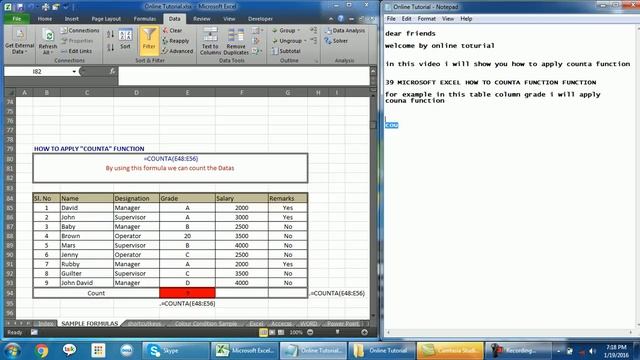
Task: Click the Windows Start button
Action: pyautogui.click(x=12, y=351)
